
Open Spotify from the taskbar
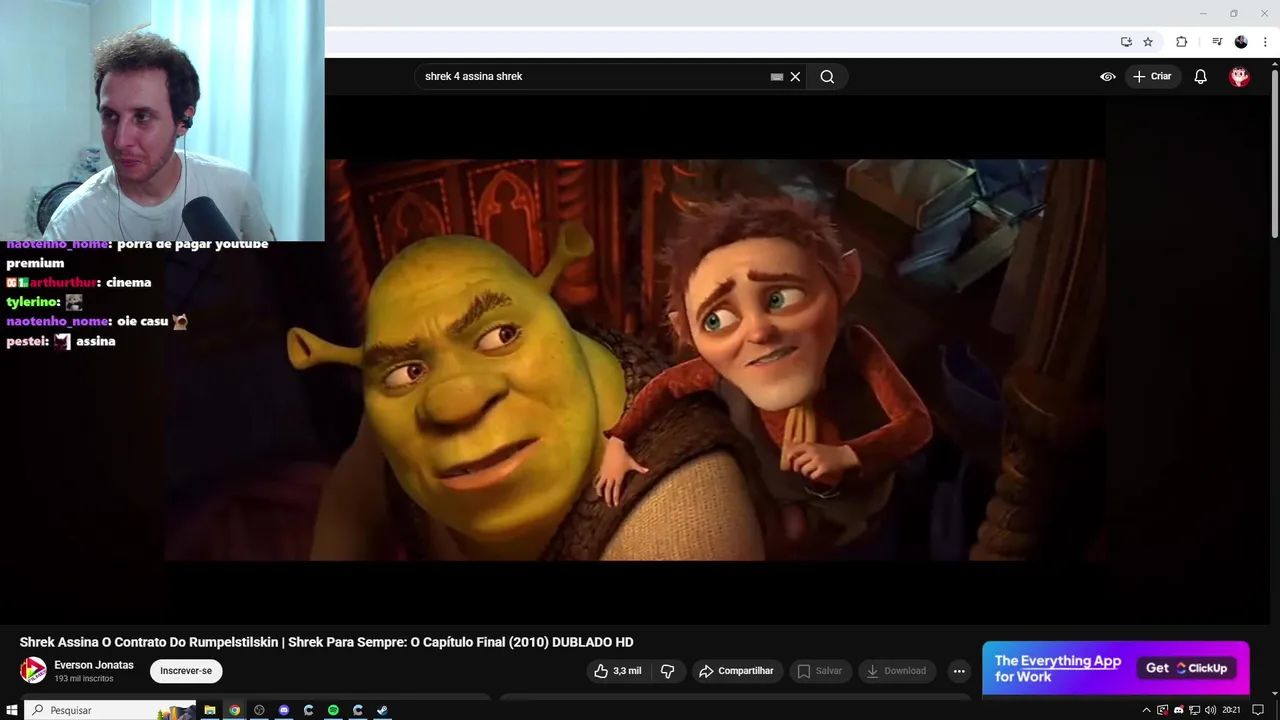pos(333,710)
